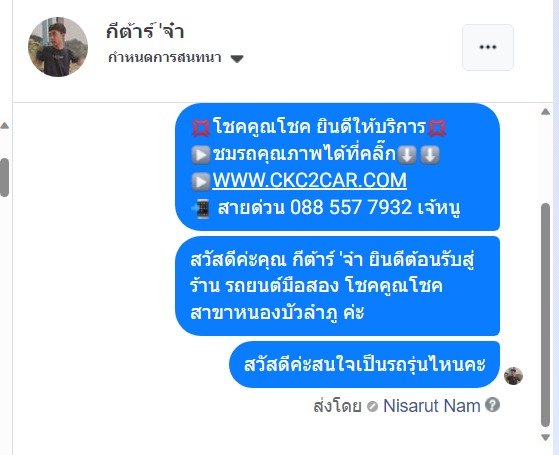
Task: Select the สวัสดีค่ะสนใจเป็นรถรุ่นไหนคะ message bubble
Action: (364, 364)
